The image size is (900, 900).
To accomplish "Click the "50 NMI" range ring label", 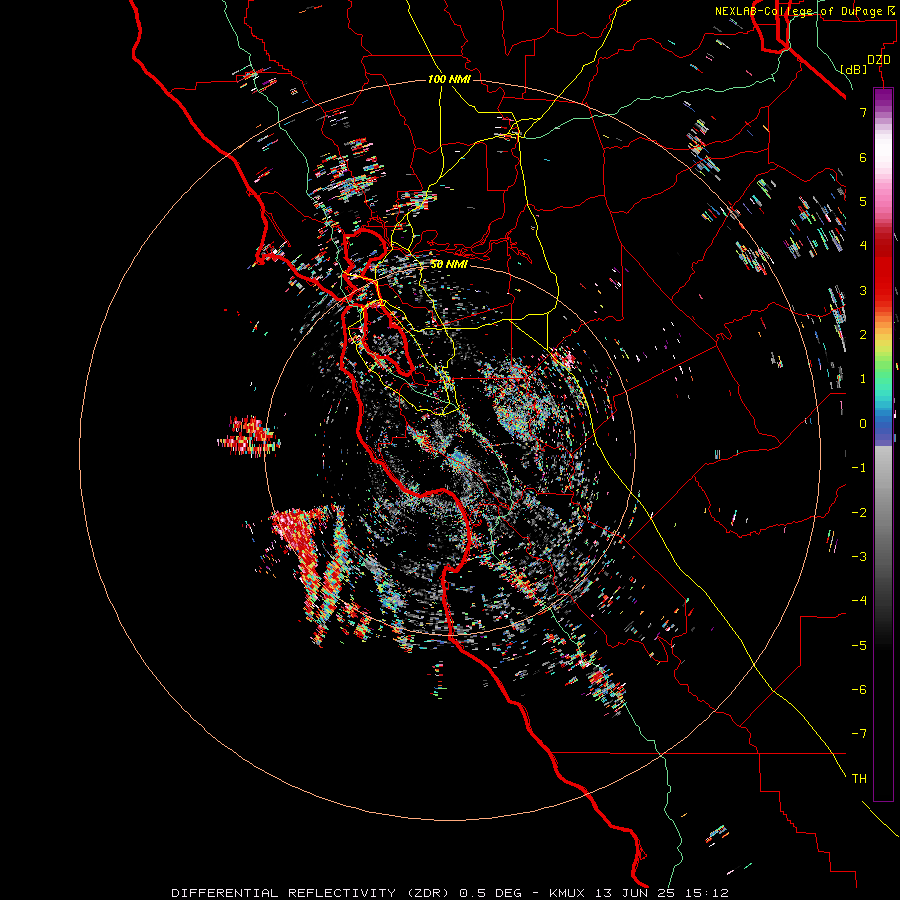I will (x=449, y=264).
